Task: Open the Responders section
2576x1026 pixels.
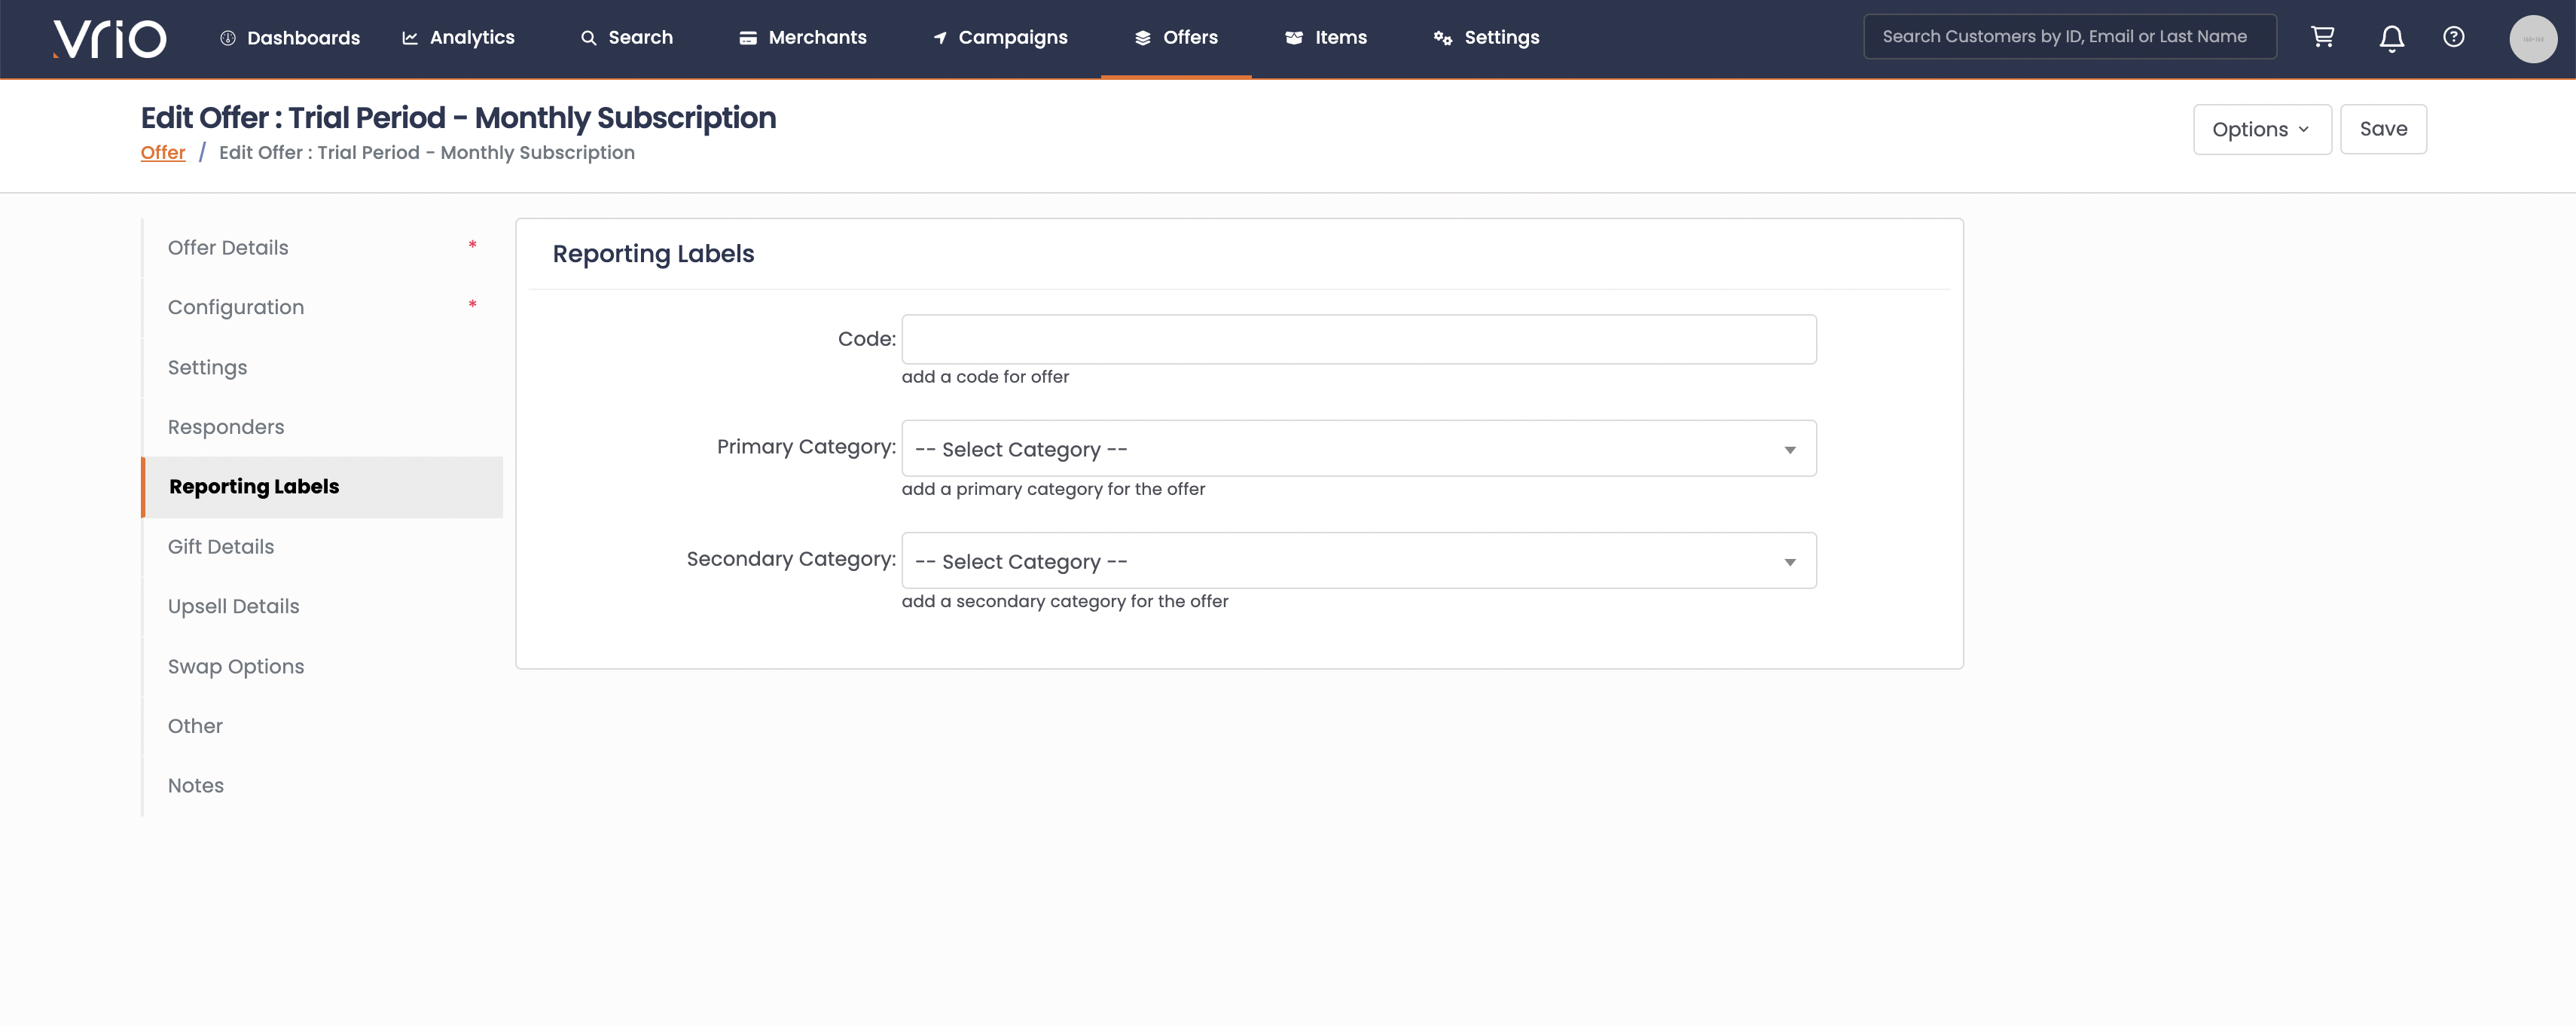Action: pyautogui.click(x=322, y=427)
